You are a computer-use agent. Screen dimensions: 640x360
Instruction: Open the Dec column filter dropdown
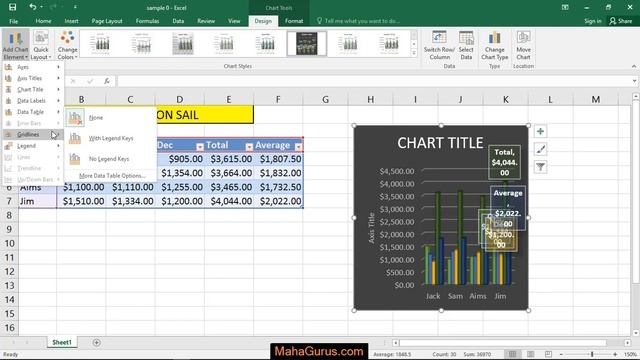(200, 147)
